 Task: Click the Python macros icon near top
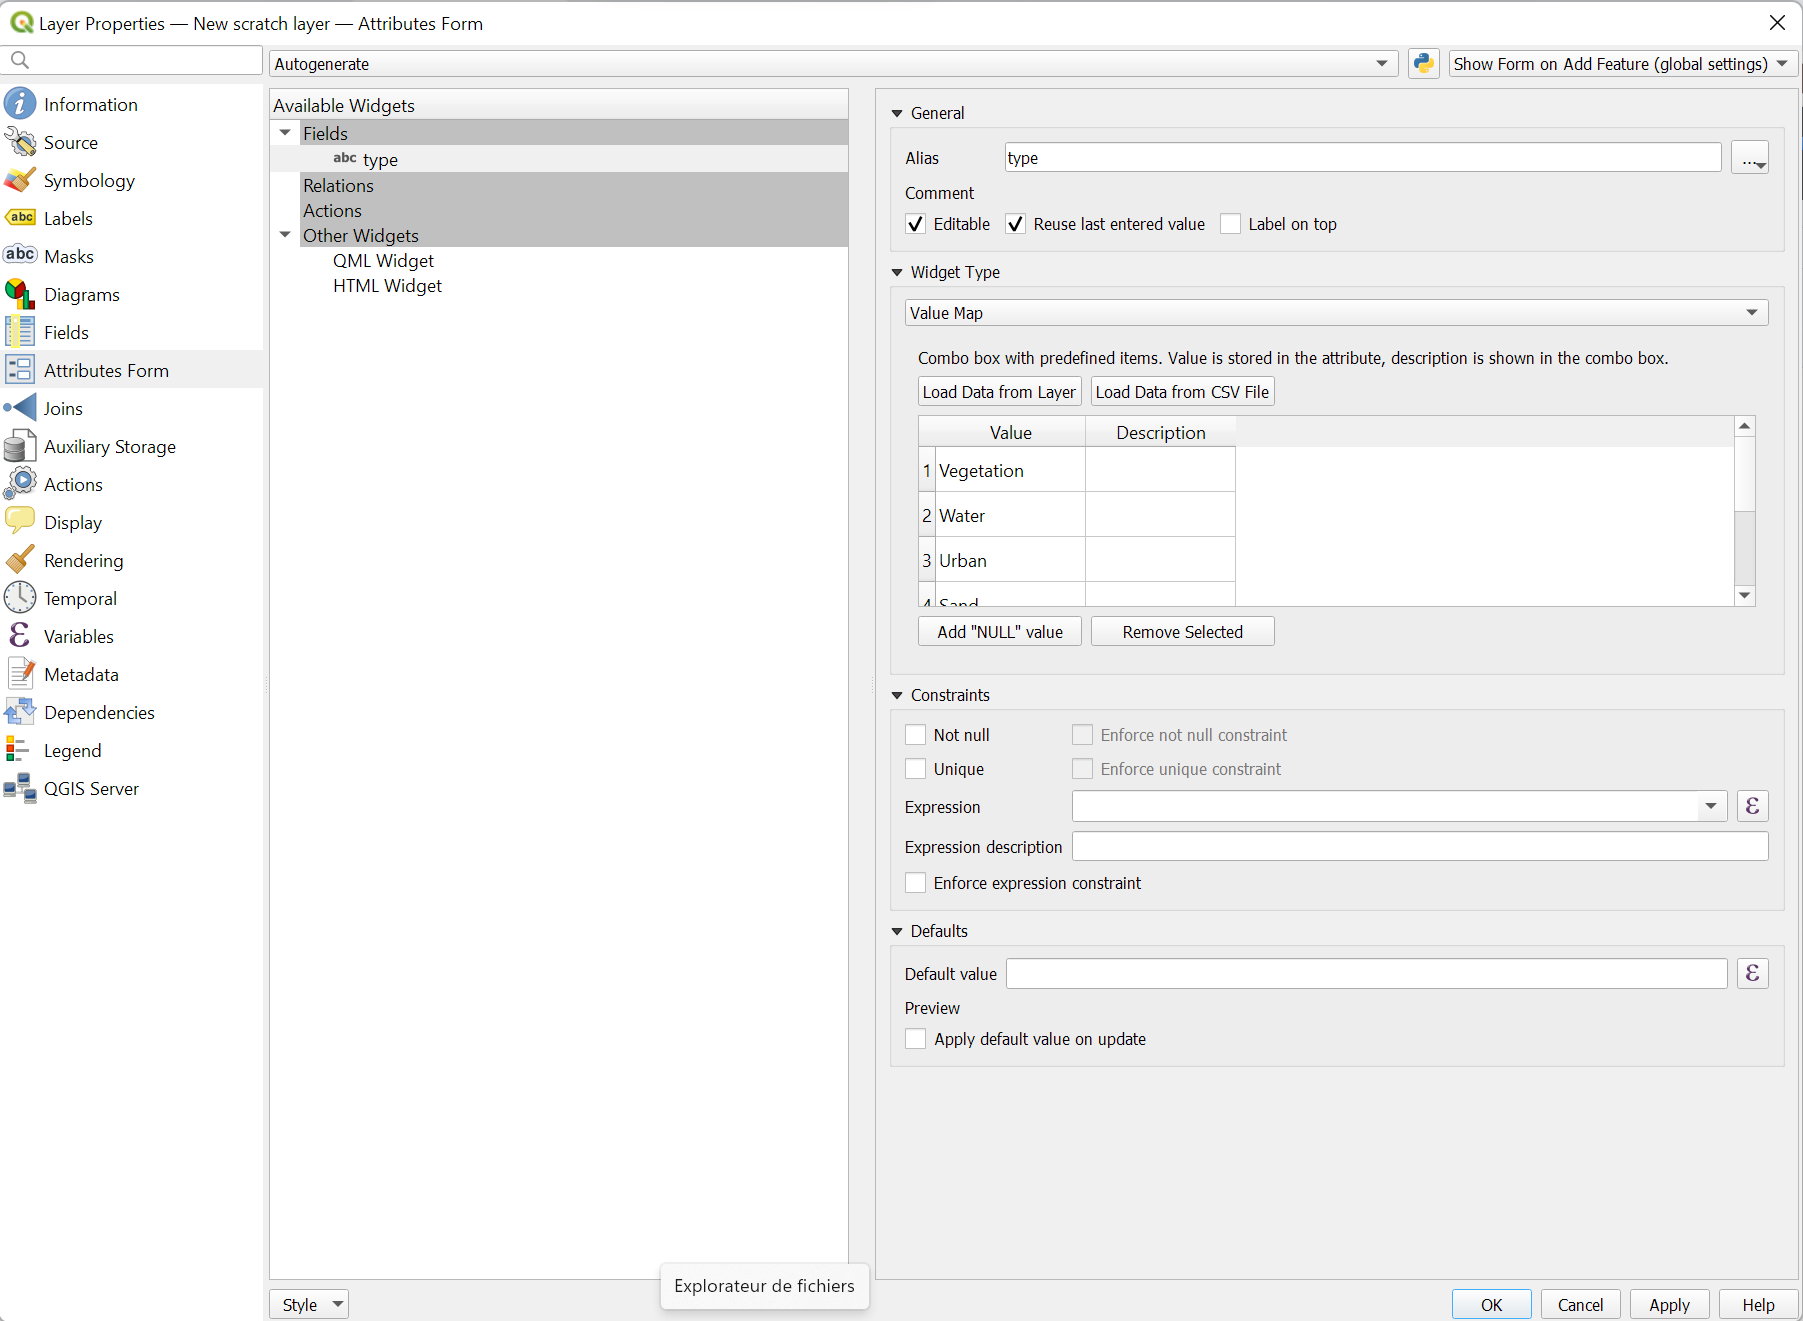click(x=1423, y=63)
